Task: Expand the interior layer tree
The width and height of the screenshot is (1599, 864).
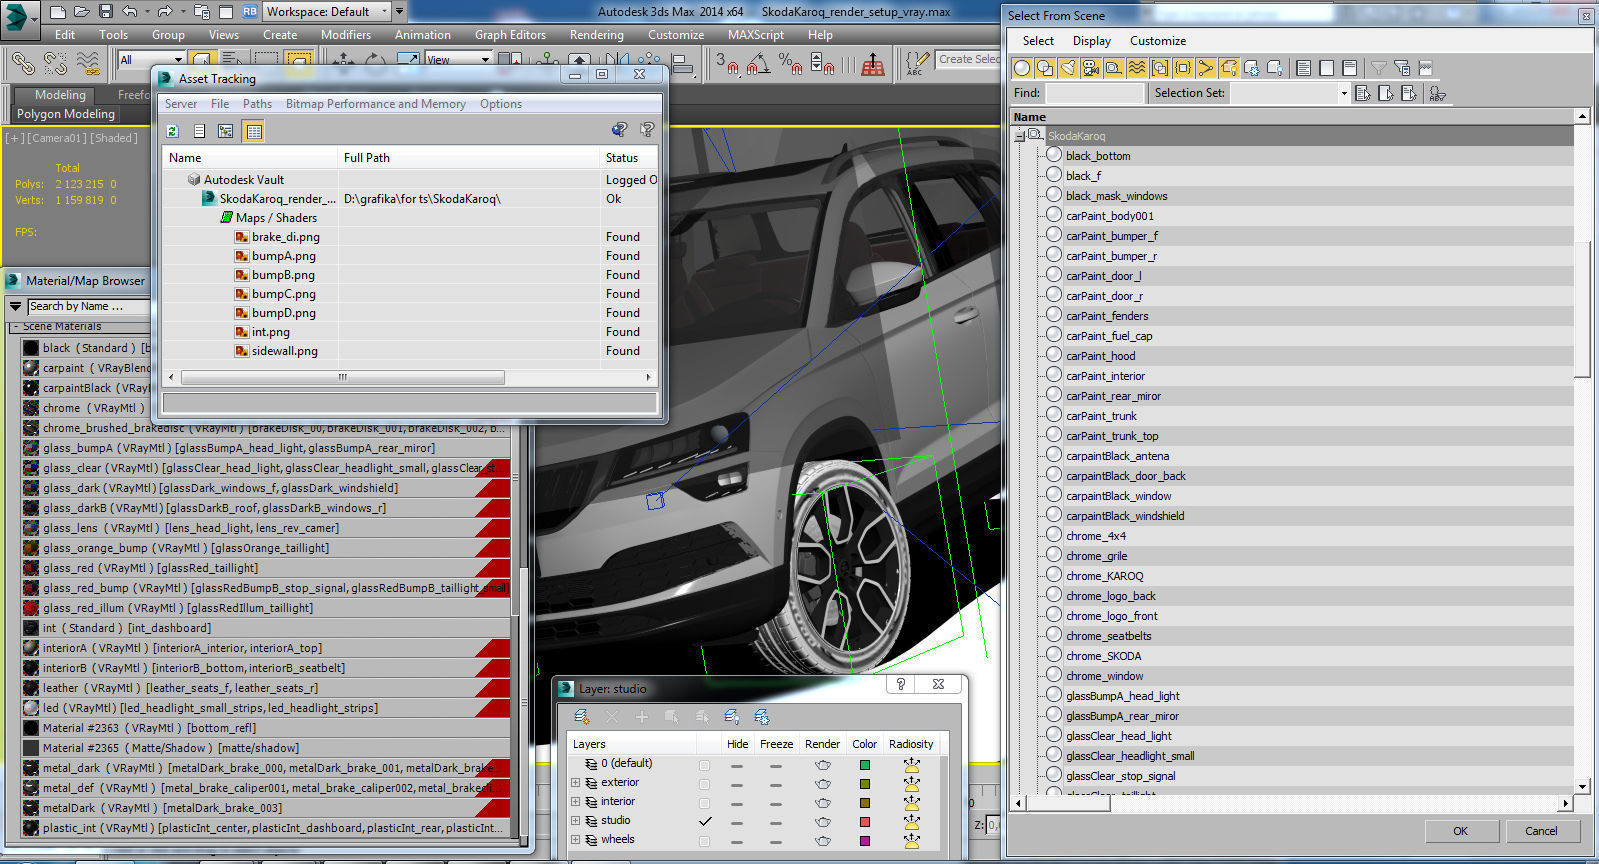Action: pos(575,802)
